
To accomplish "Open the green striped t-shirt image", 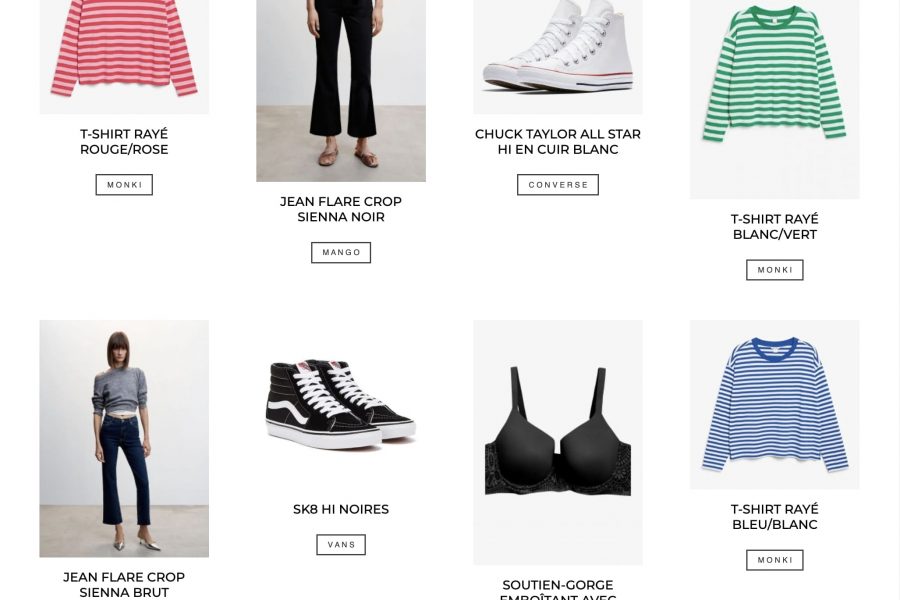I will [775, 99].
